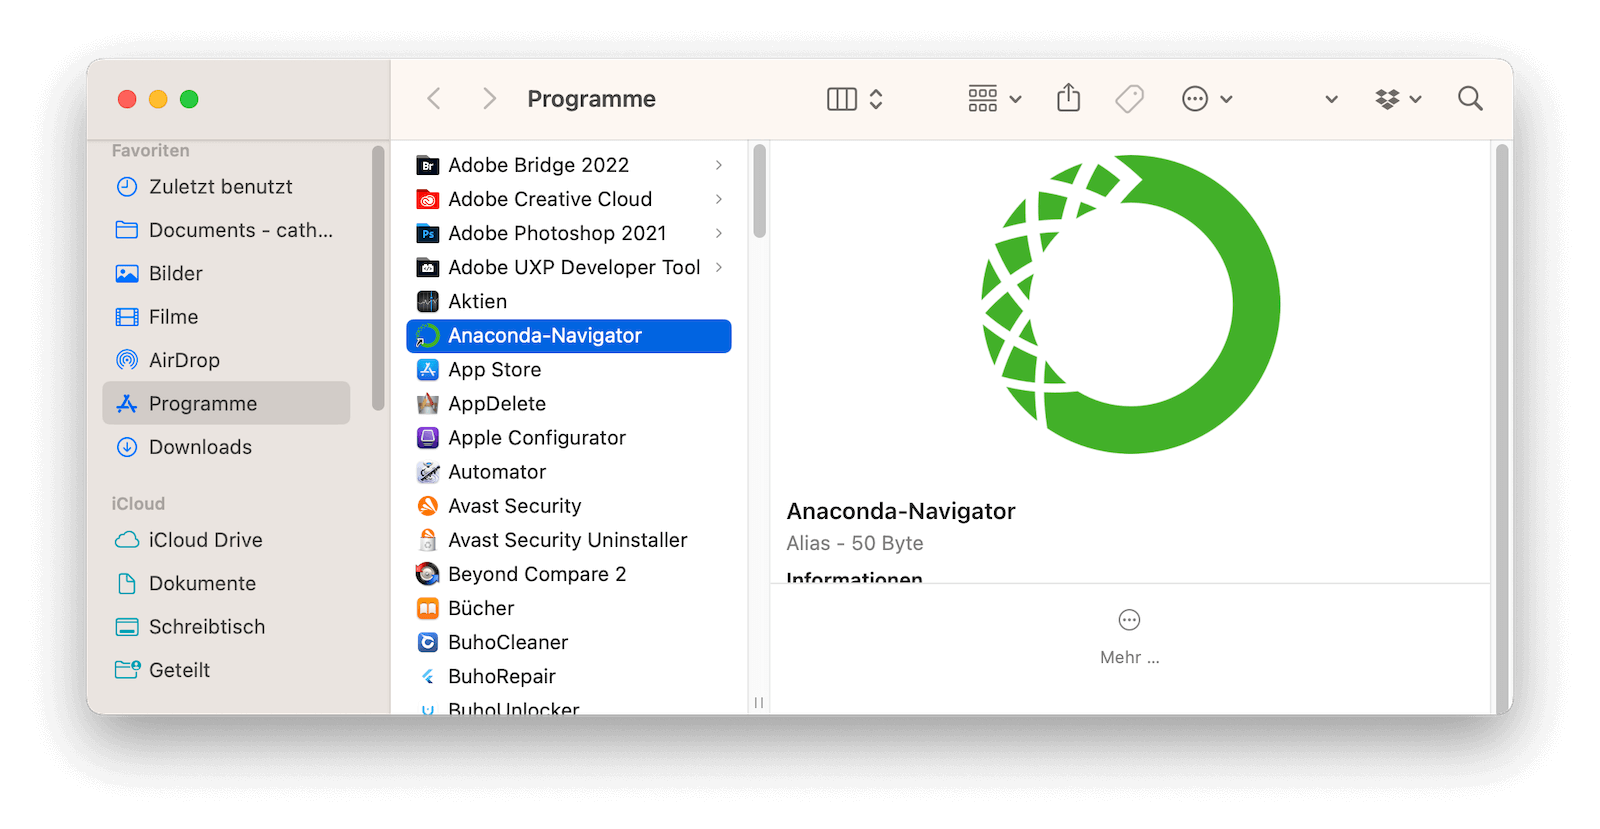1600x829 pixels.
Task: Click the tag icon to edit tags
Action: pos(1129,98)
